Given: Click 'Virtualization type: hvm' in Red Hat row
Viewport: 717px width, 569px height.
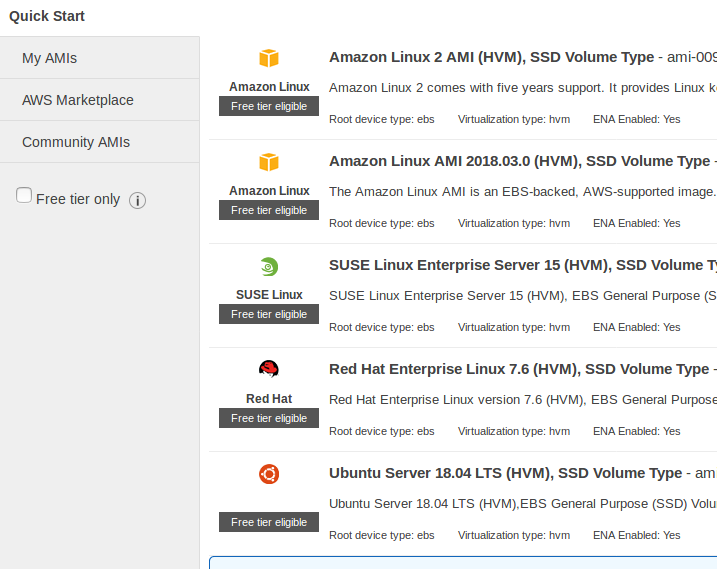Looking at the screenshot, I should pos(514,431).
